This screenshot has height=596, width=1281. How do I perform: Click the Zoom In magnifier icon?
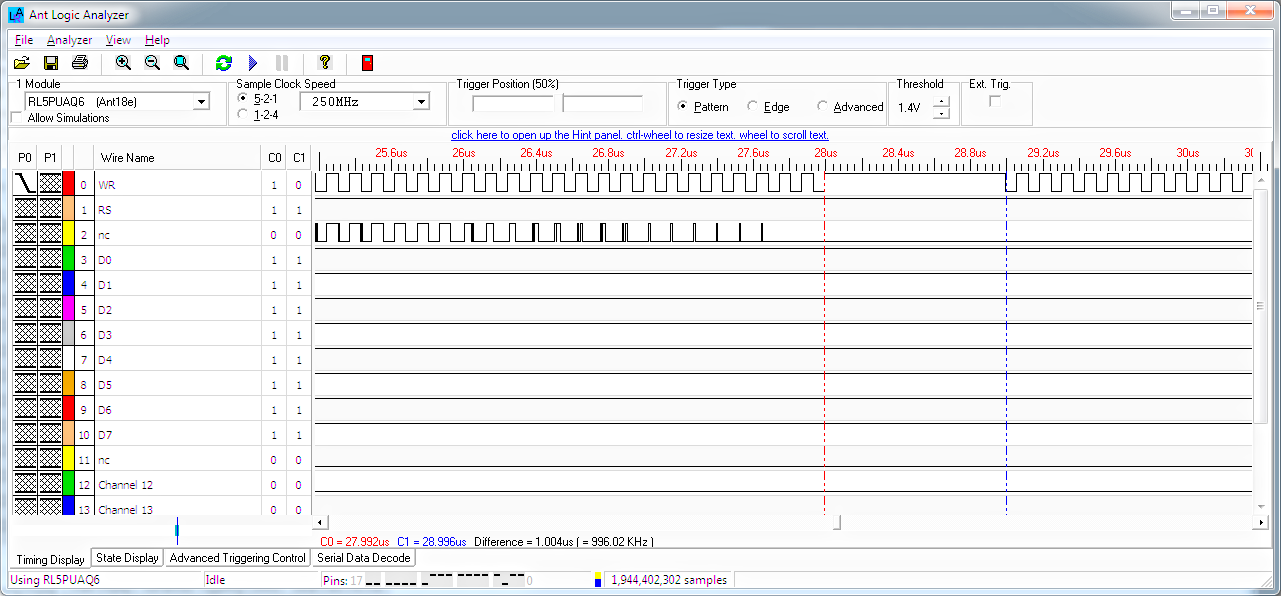123,63
